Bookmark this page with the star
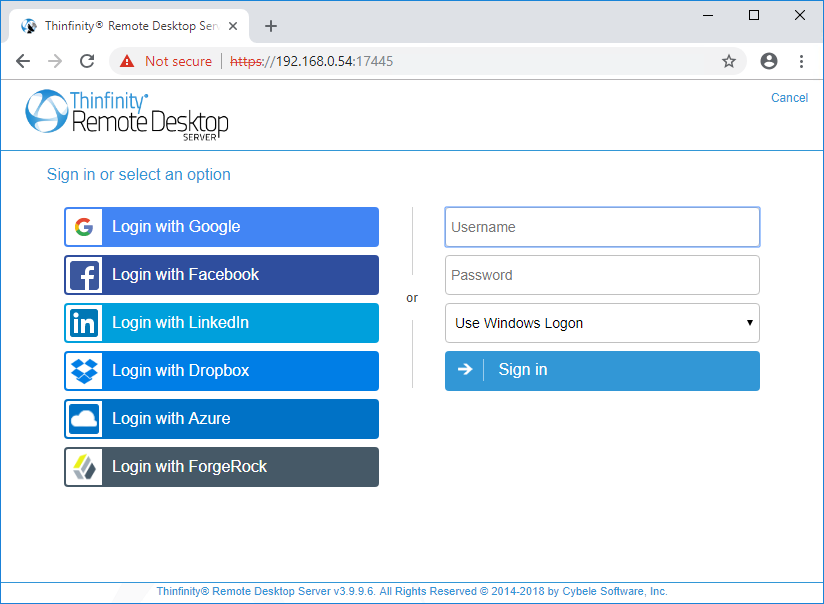 point(728,62)
